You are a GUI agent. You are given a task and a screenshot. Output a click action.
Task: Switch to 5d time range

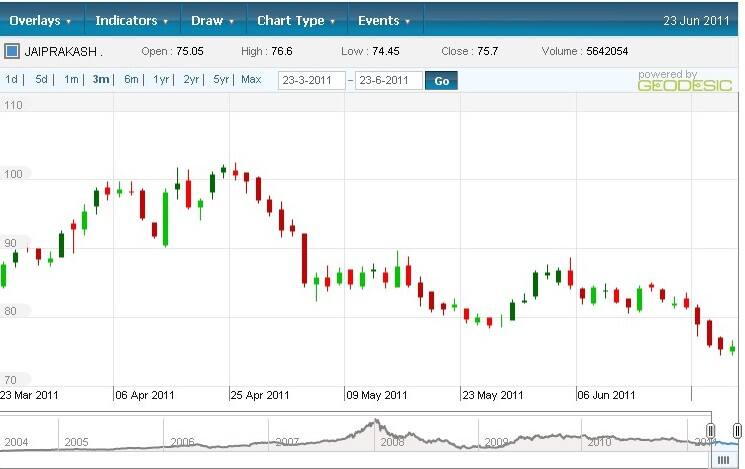point(41,80)
